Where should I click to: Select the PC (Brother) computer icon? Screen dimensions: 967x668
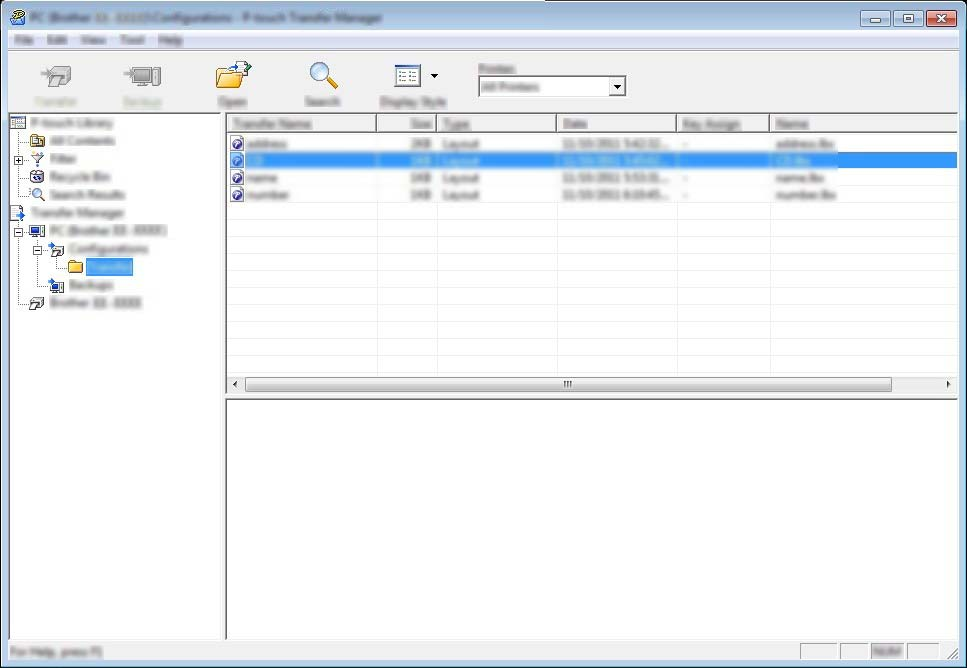(x=37, y=231)
